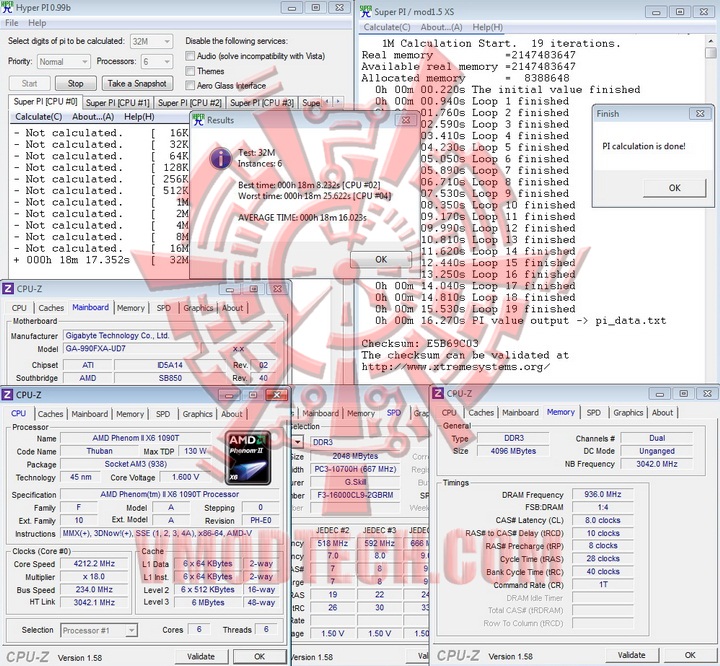Toggle Aero Glass Interface checkbox
Screen dimensions: 720x666
(190, 85)
